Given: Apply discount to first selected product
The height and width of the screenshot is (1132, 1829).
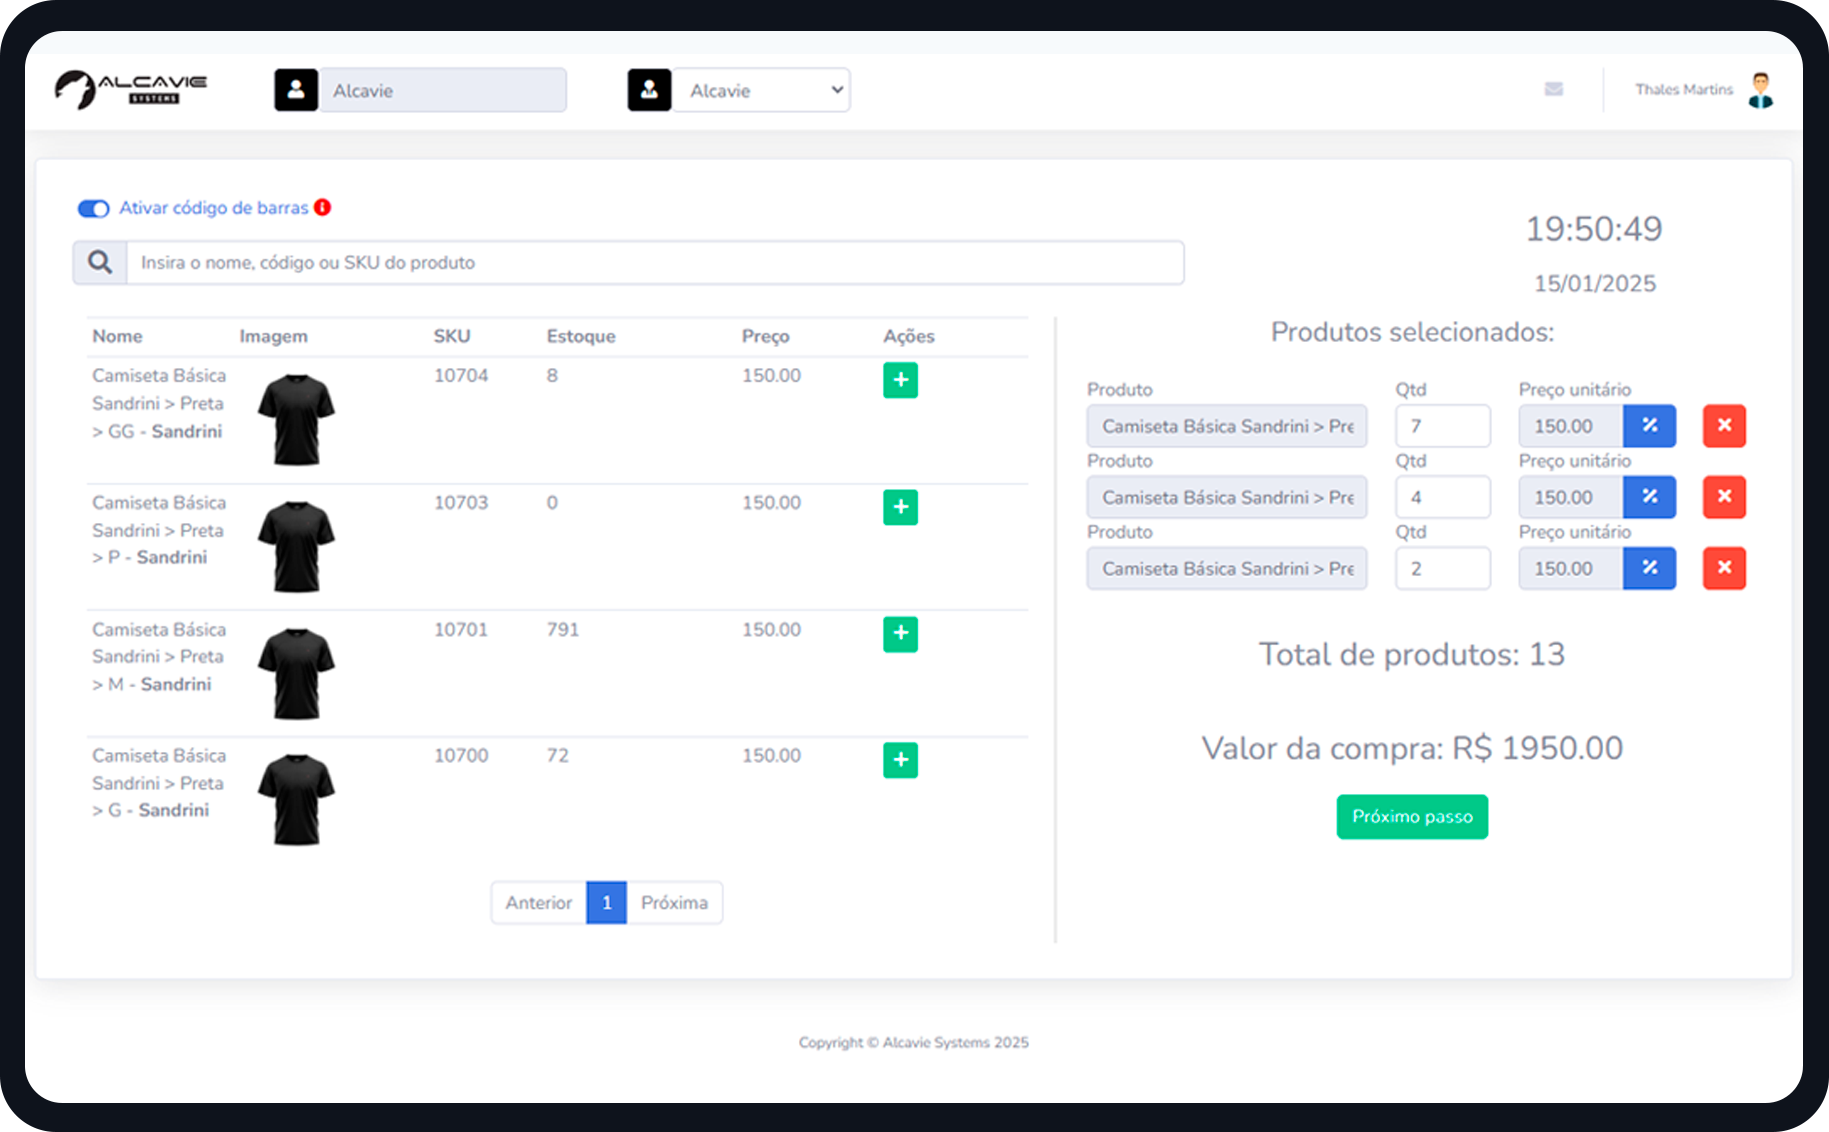Looking at the screenshot, I should point(1649,426).
